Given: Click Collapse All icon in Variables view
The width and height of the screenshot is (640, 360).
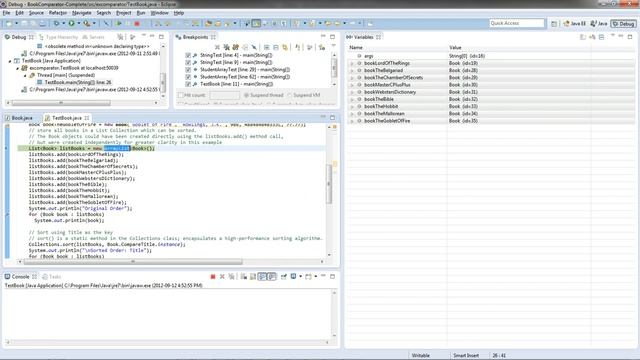Looking at the screenshot, I should 602,37.
